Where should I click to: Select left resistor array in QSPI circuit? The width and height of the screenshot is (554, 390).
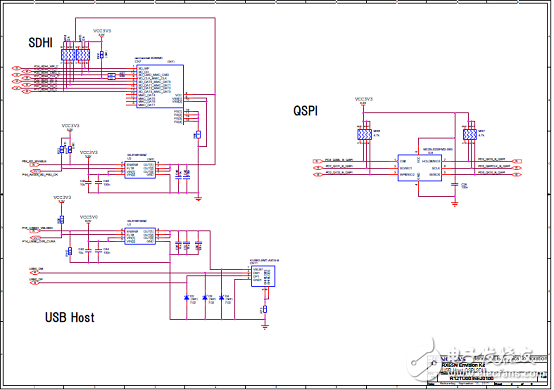(x=364, y=135)
